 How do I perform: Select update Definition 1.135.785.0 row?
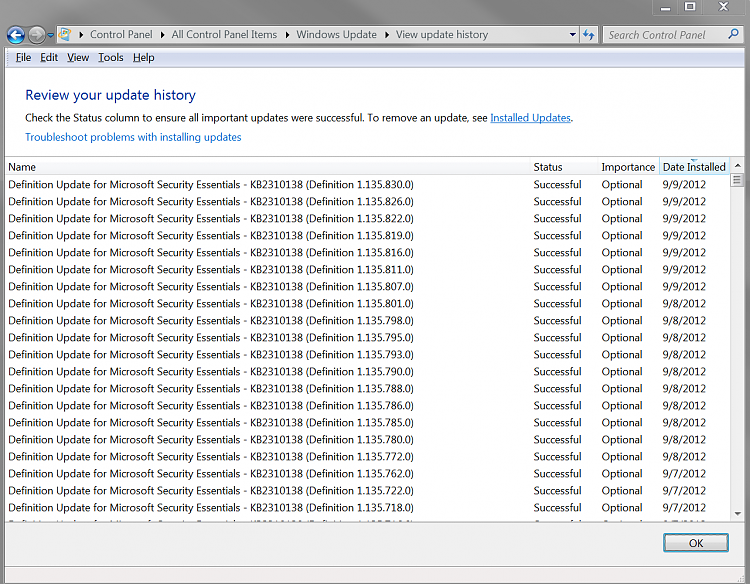click(367, 423)
